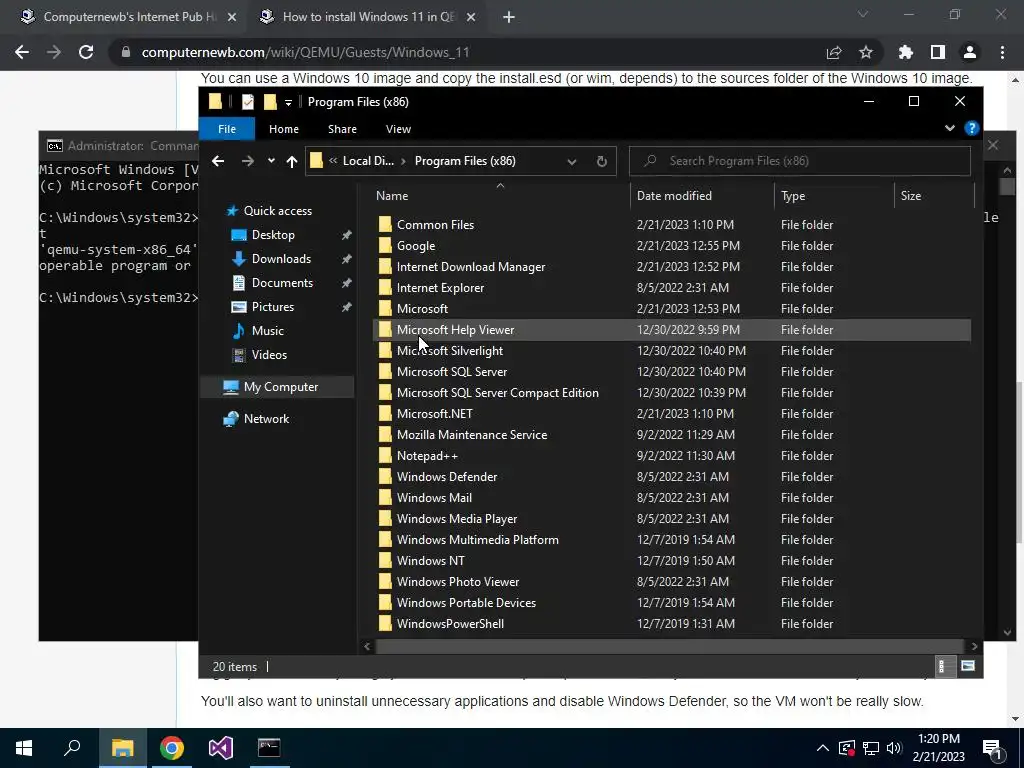
Task: Select the Notepad++ folder icon
Action: pyautogui.click(x=385, y=456)
